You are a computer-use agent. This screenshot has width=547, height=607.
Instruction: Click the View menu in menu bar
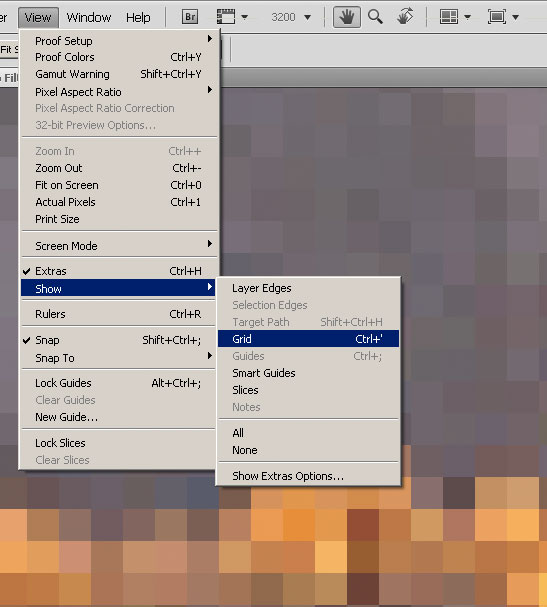(x=38, y=17)
